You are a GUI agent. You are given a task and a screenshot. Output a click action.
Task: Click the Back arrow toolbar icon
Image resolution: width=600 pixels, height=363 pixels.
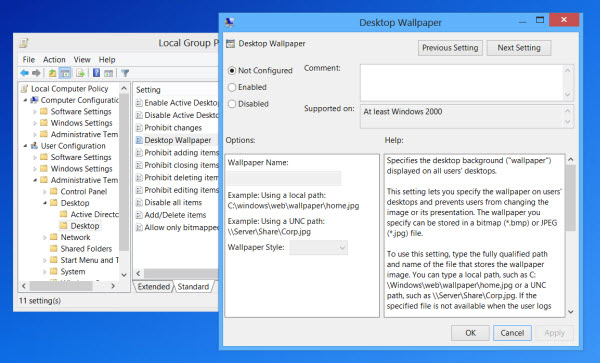(24, 73)
